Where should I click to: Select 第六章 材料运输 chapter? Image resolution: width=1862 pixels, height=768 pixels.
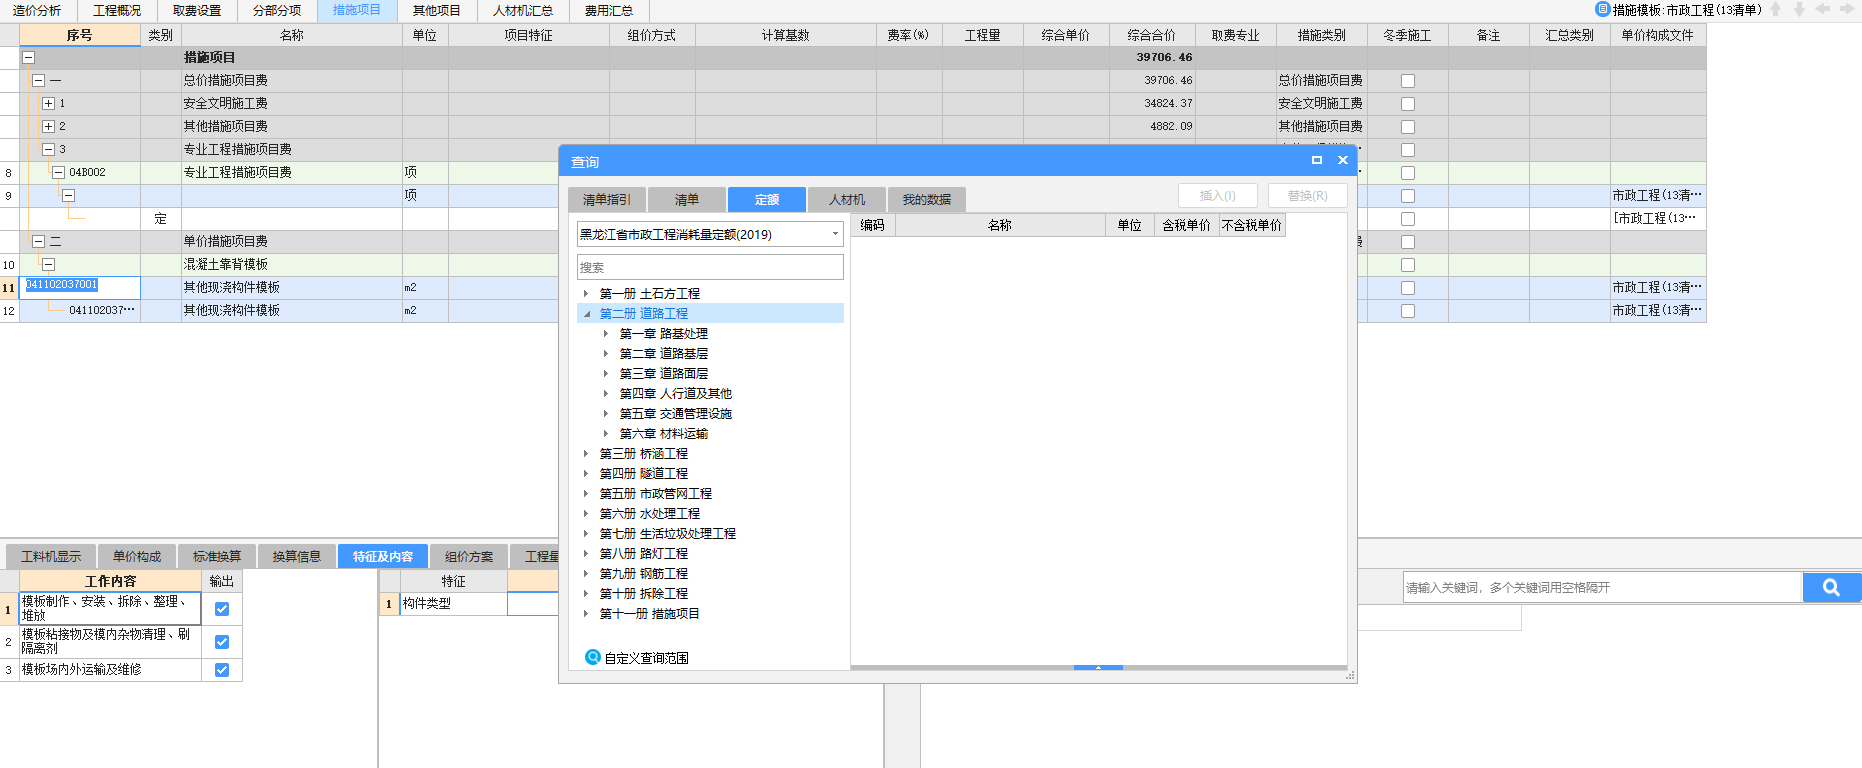[x=664, y=434]
